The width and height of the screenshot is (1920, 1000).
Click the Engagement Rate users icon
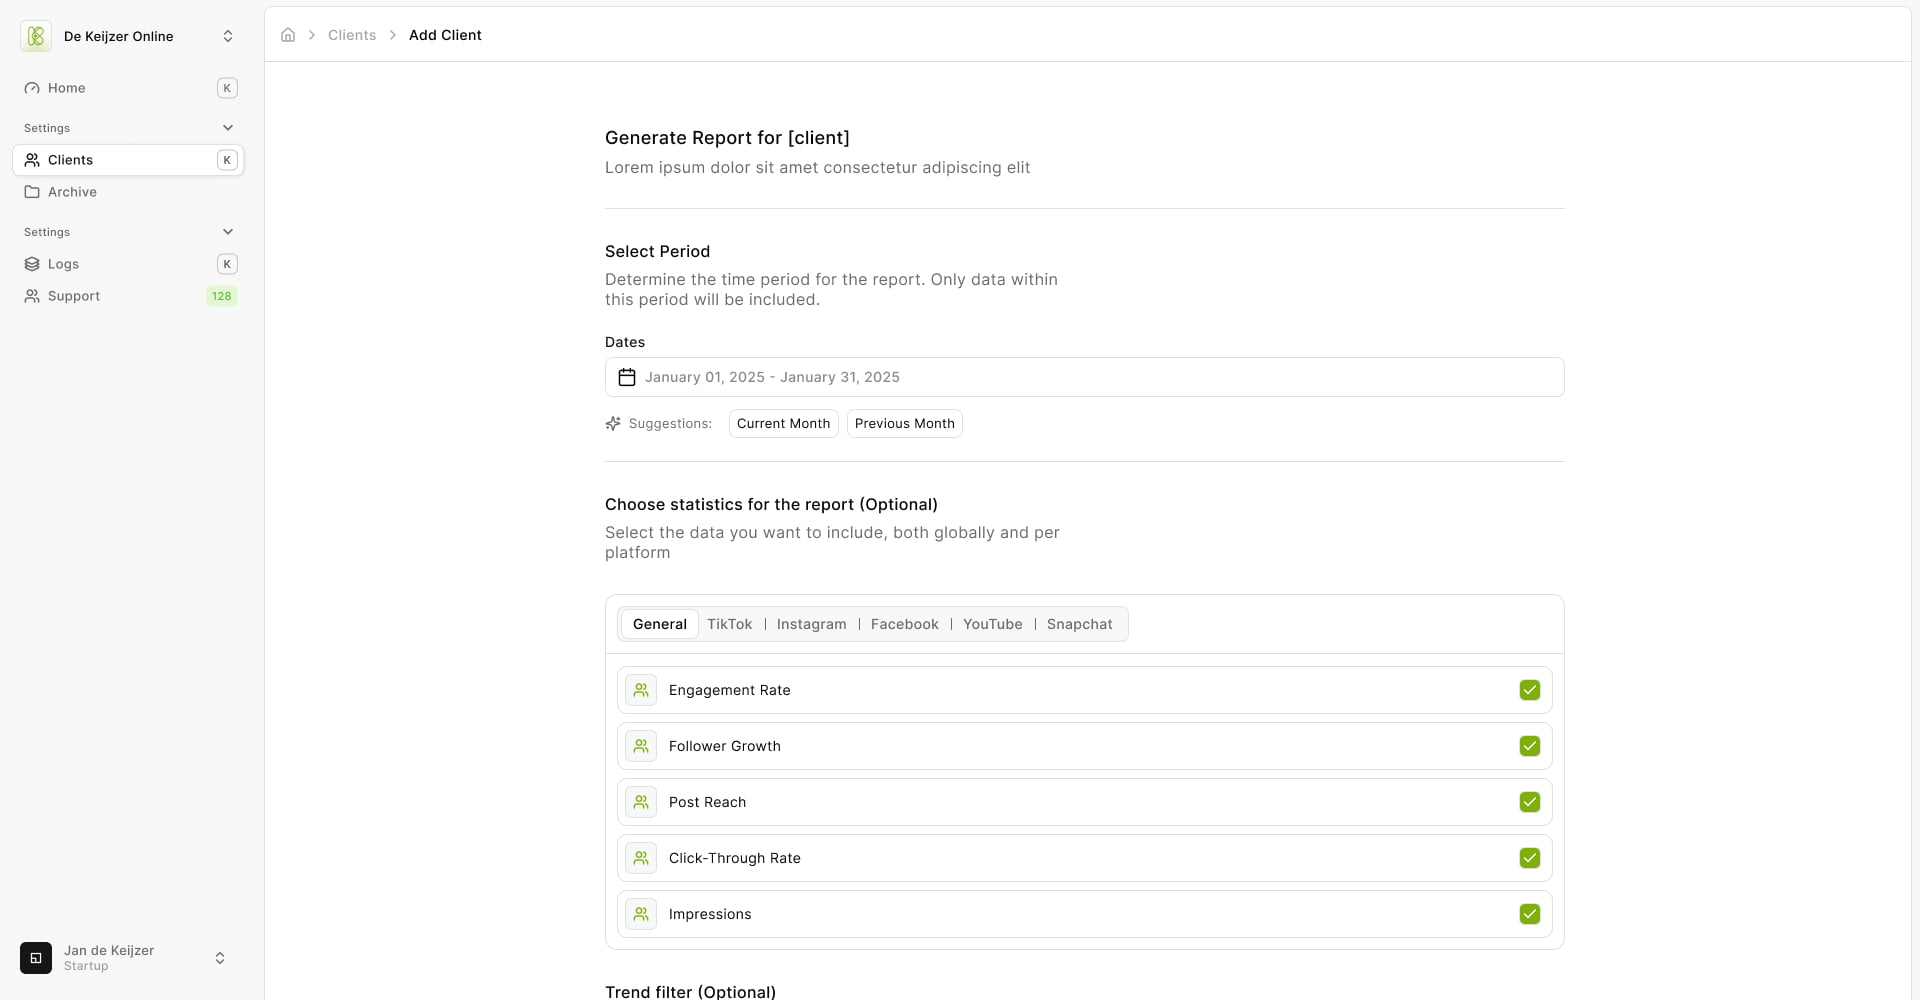pyautogui.click(x=641, y=690)
